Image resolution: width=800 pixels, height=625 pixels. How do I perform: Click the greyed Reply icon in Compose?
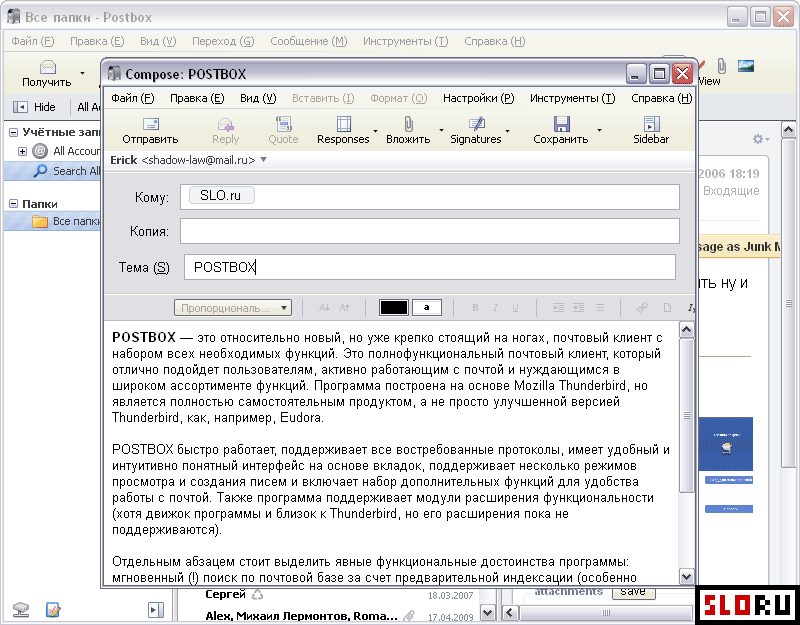pos(226,131)
